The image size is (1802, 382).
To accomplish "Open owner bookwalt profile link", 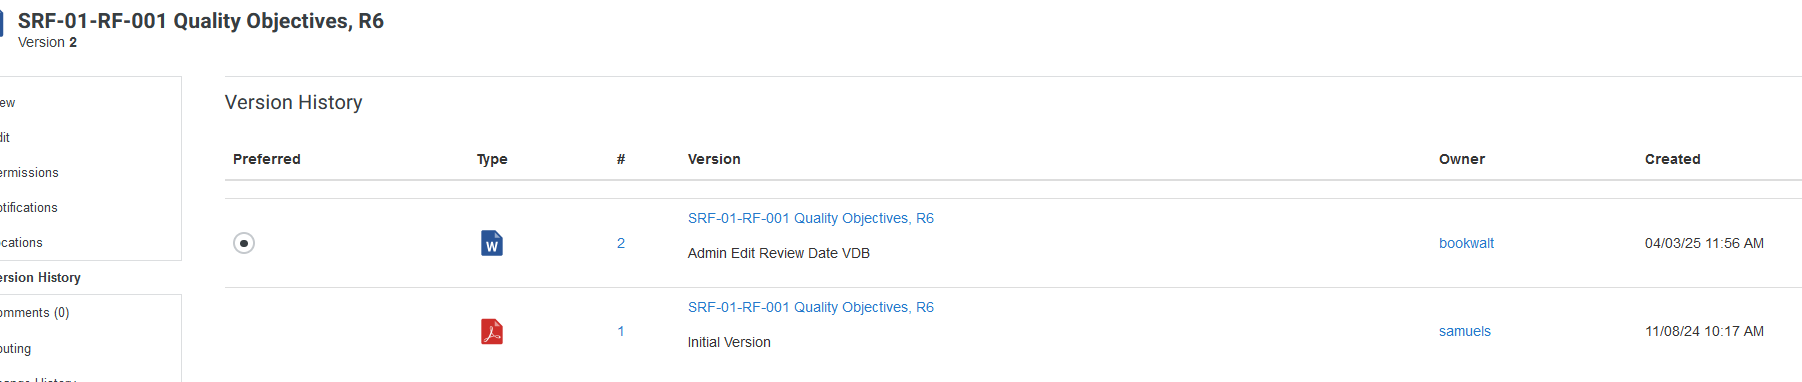I will click(1466, 243).
